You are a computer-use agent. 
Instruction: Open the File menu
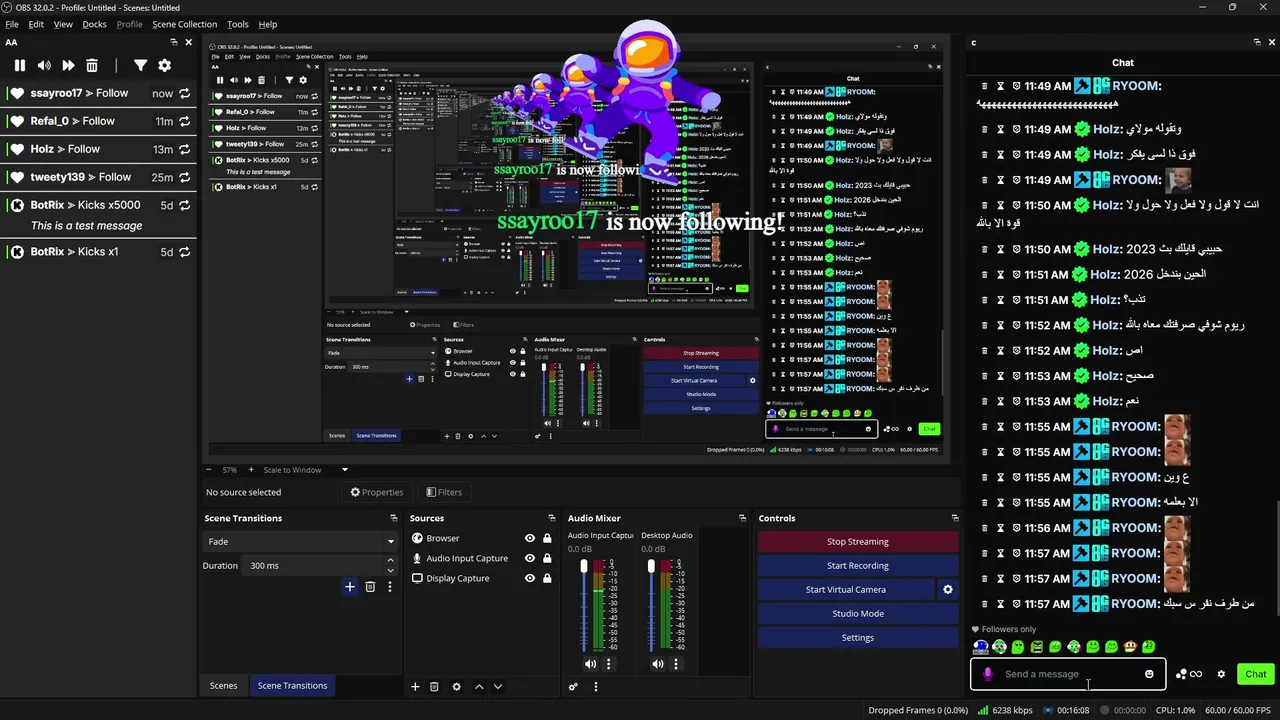click(x=12, y=24)
